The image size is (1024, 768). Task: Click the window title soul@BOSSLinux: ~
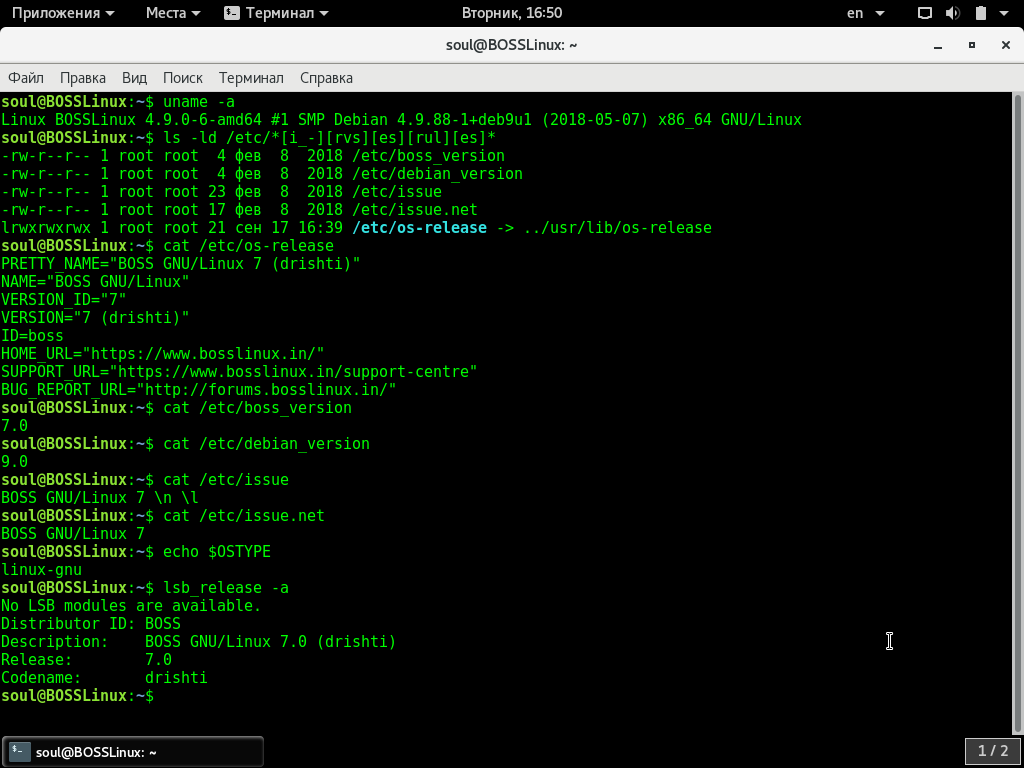point(511,45)
